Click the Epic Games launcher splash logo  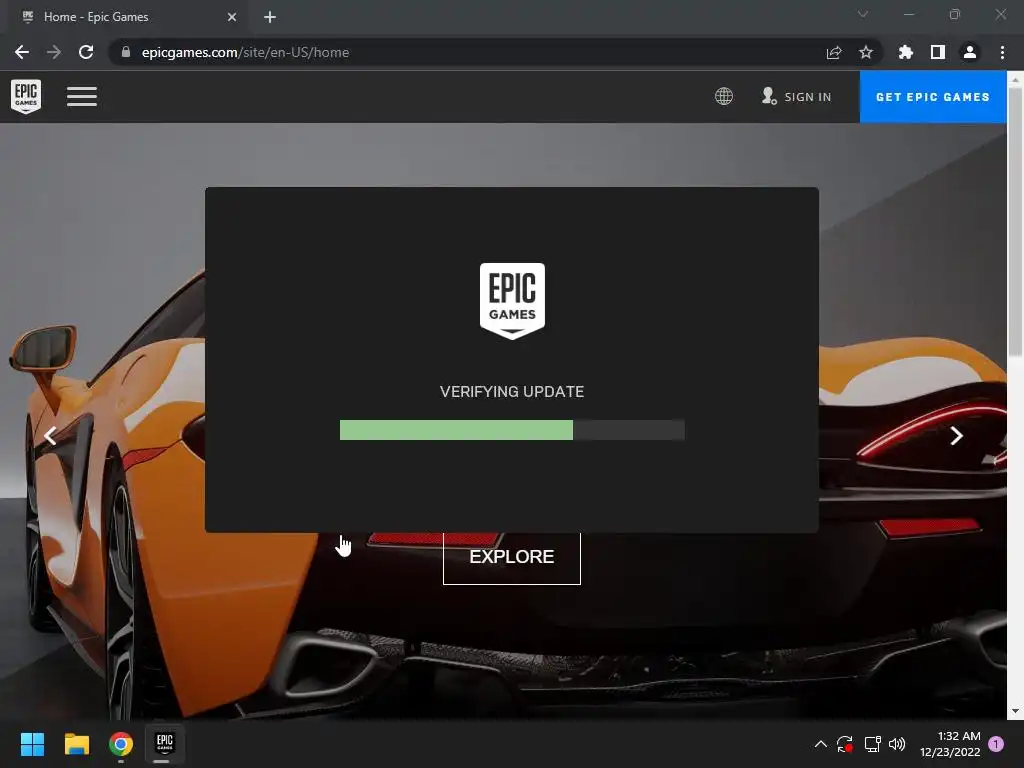tap(512, 301)
